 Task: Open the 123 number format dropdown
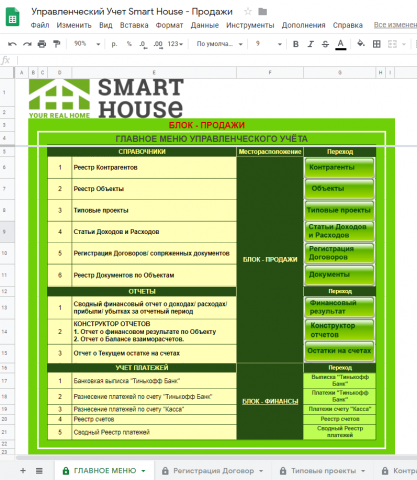click(175, 44)
